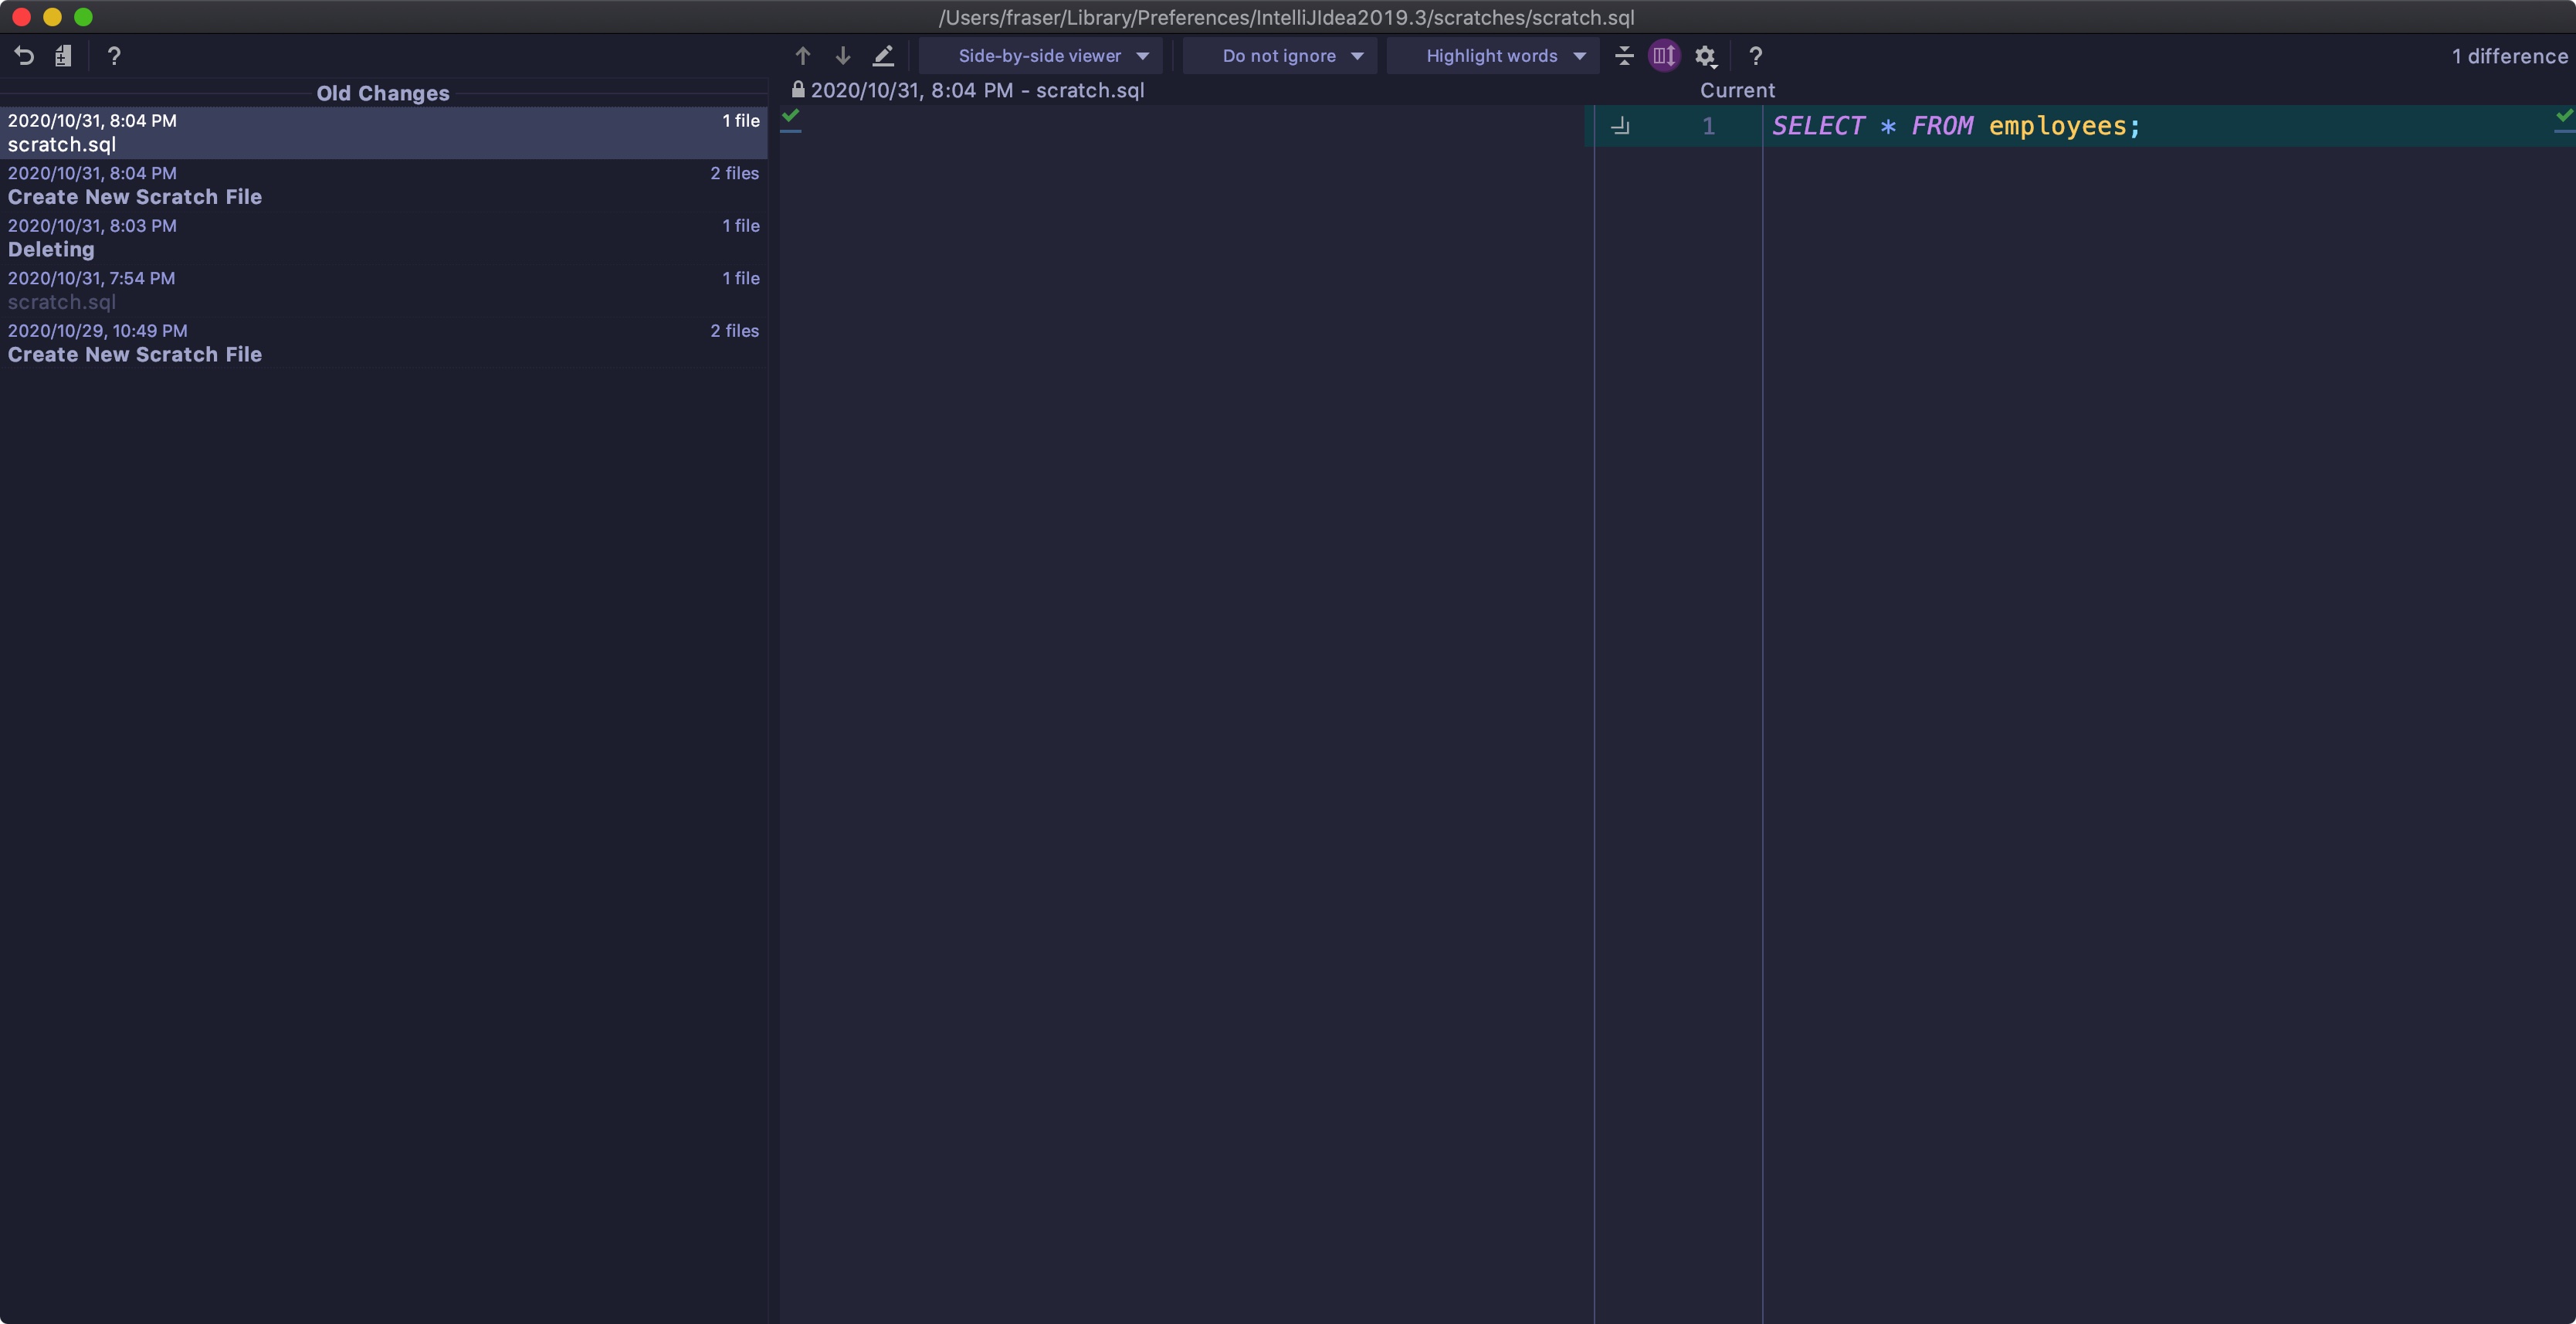Open the Highlight words dropdown
The height and width of the screenshot is (1324, 2576).
click(1493, 56)
